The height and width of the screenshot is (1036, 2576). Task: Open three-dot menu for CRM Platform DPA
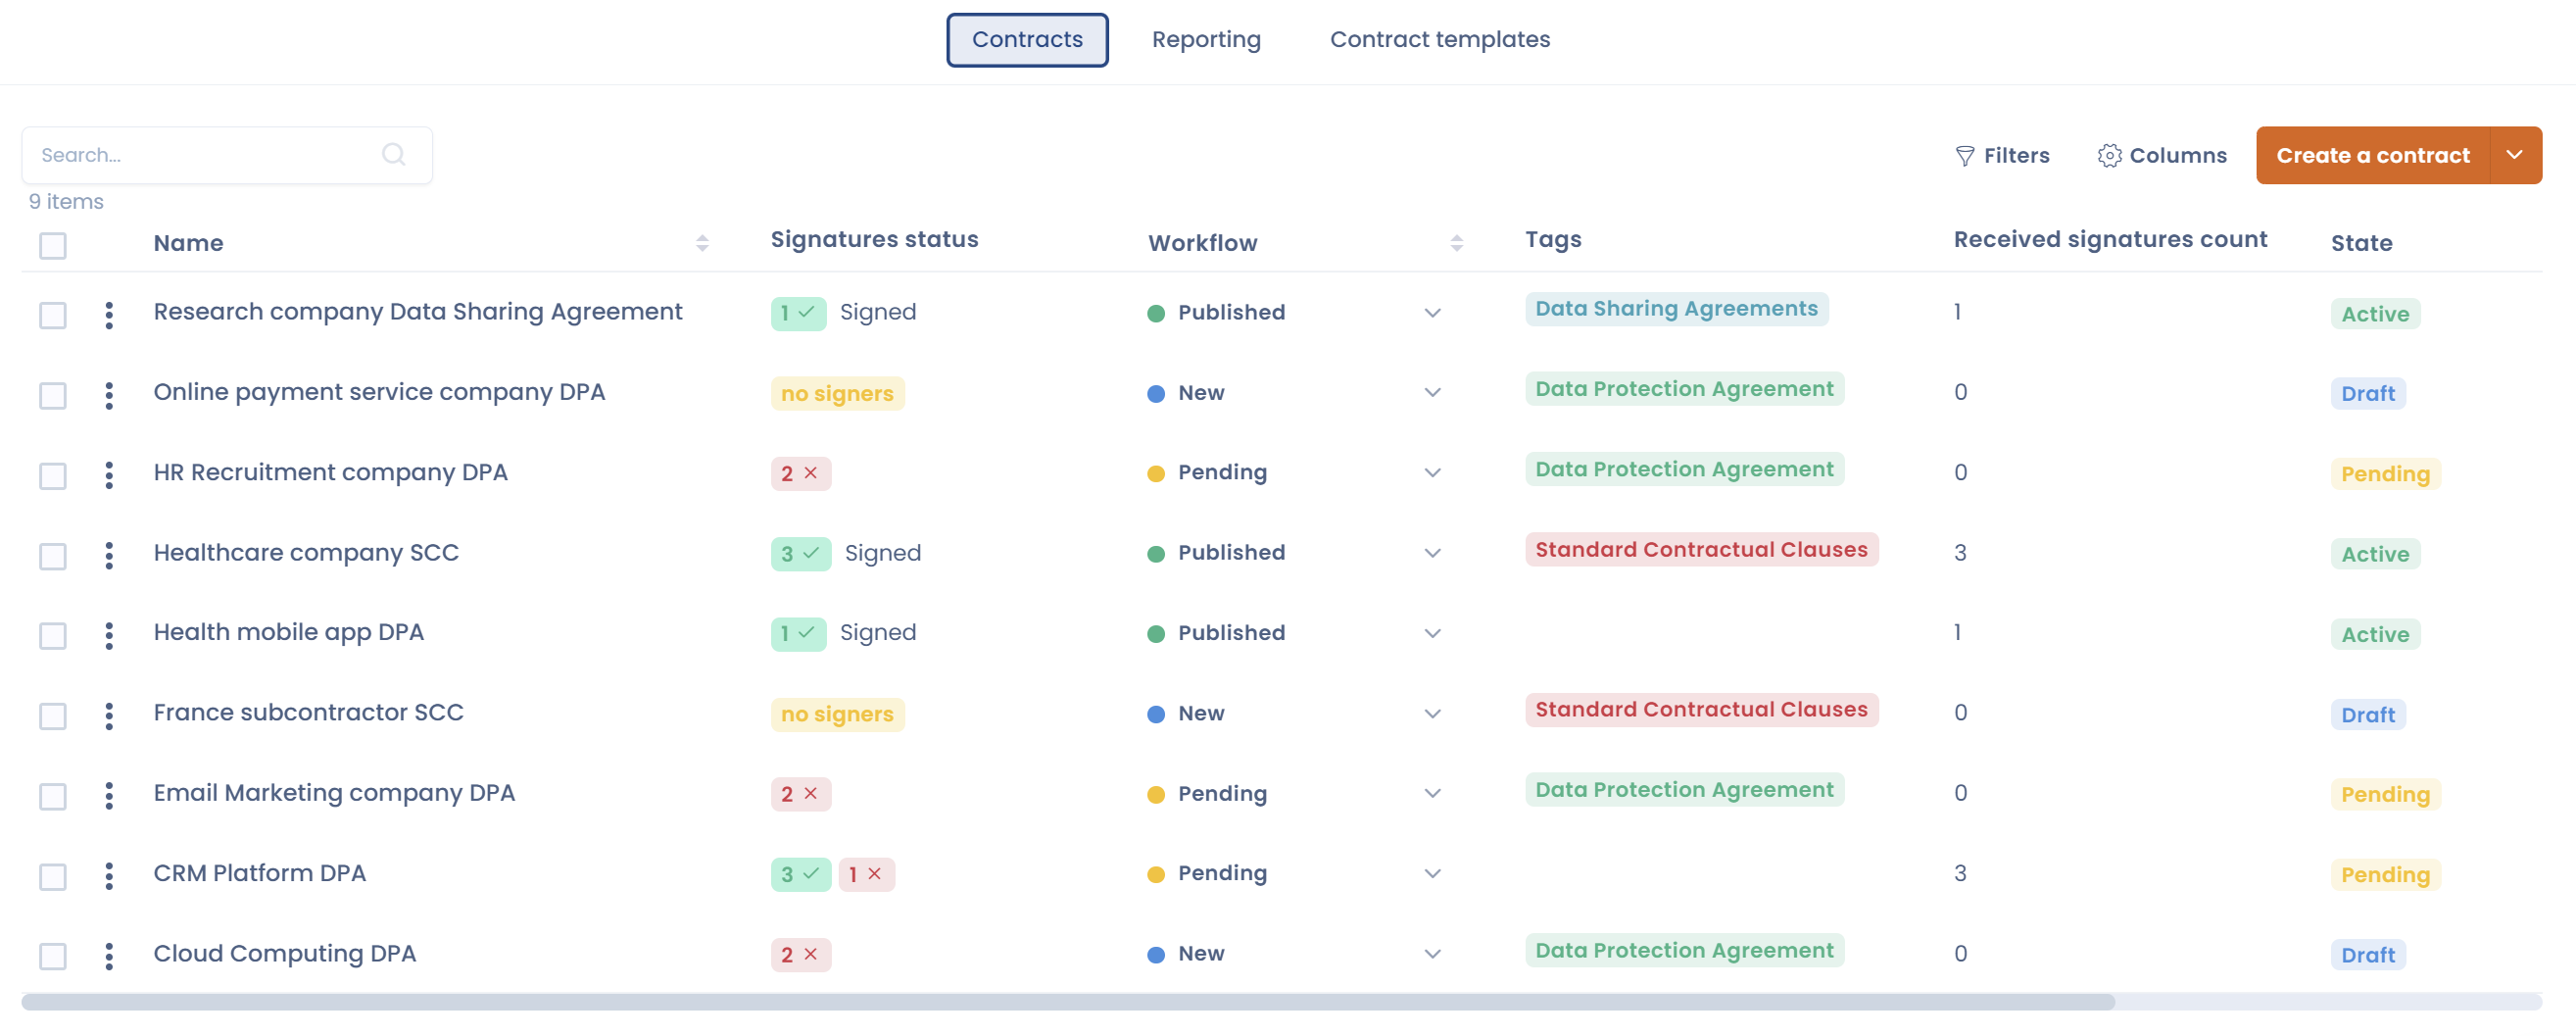[109, 875]
